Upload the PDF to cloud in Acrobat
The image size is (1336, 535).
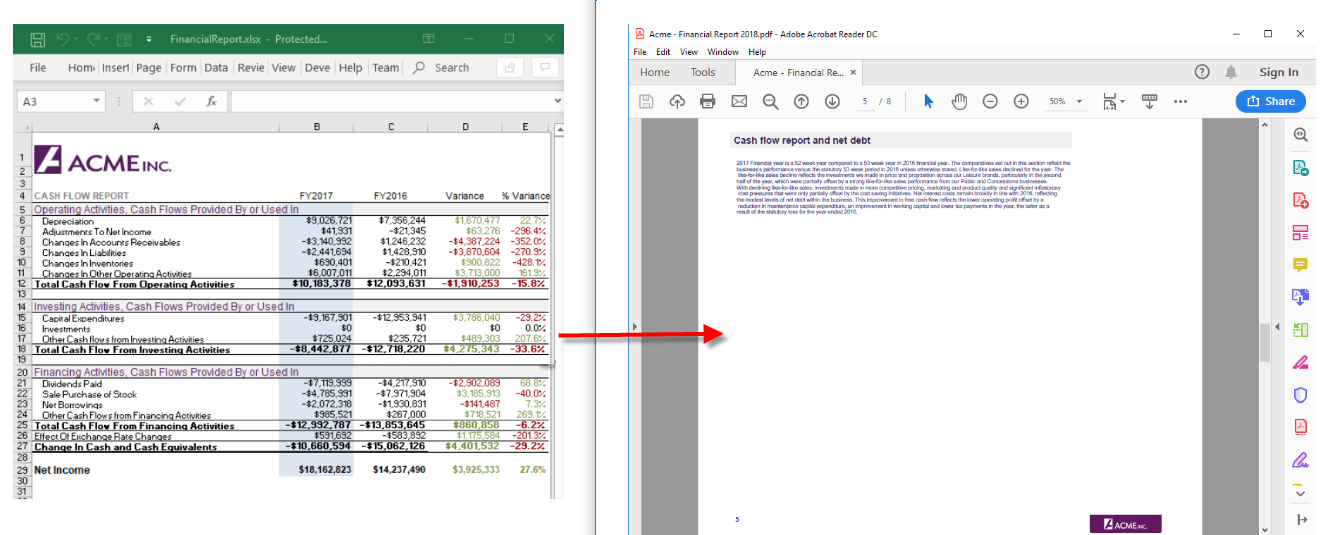[677, 101]
